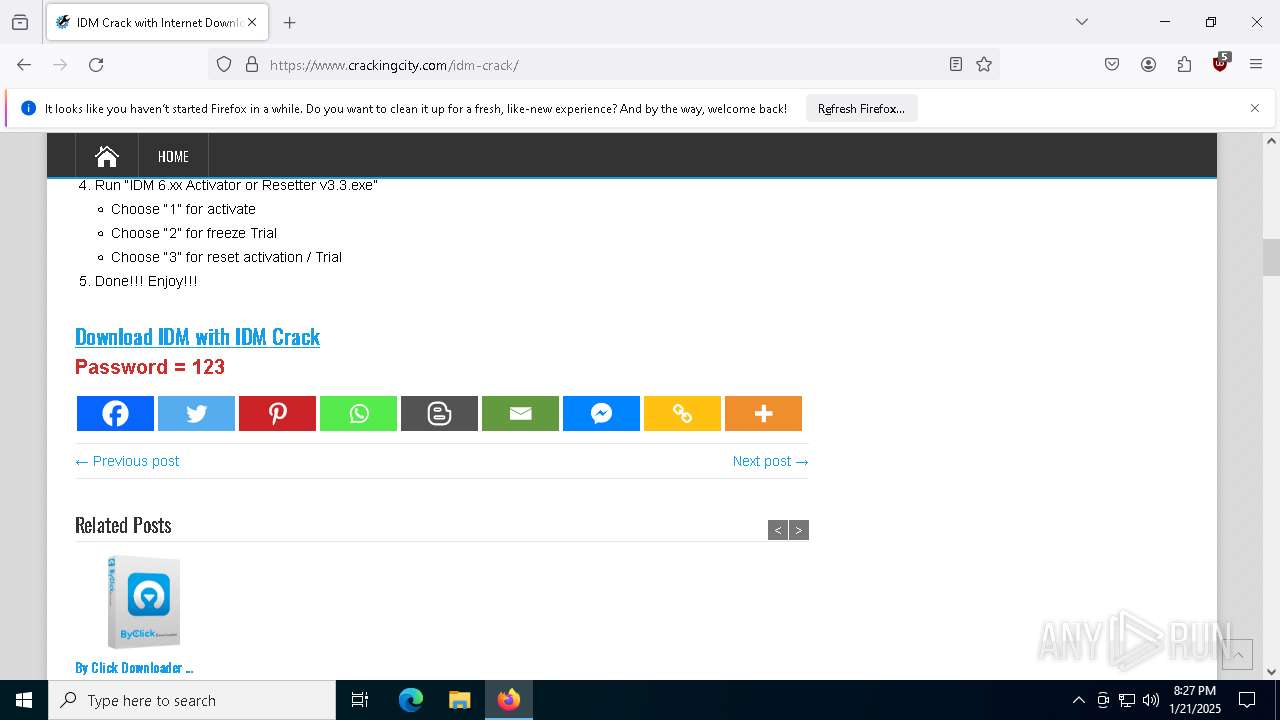Open File Explorer from the taskbar
The width and height of the screenshot is (1280, 720).
460,700
